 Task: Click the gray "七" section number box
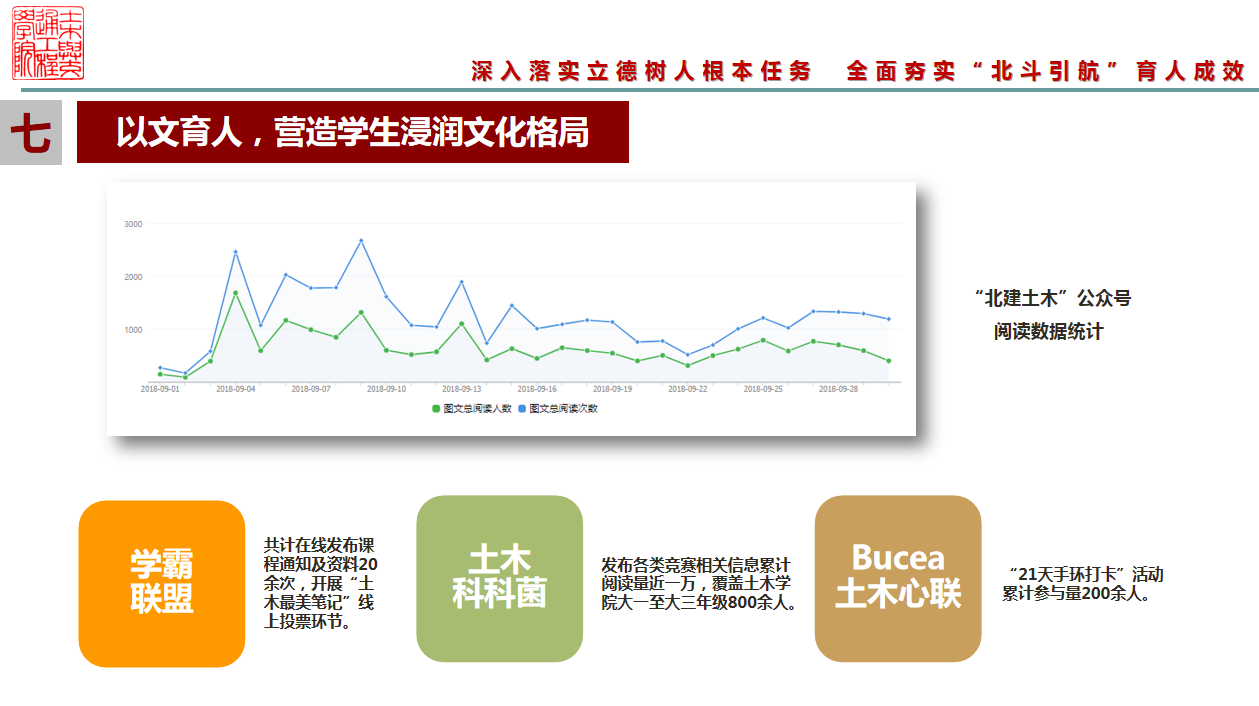[31, 133]
